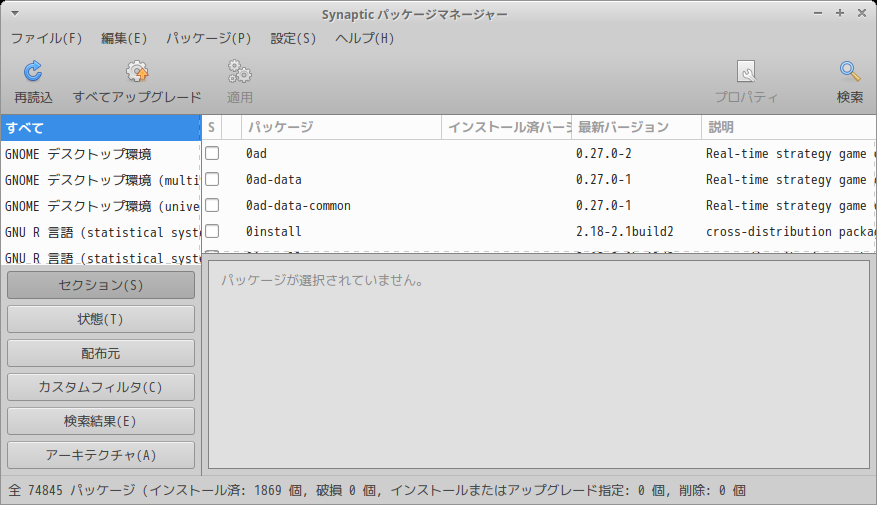Sort by 説明 column header

pyautogui.click(x=789, y=128)
